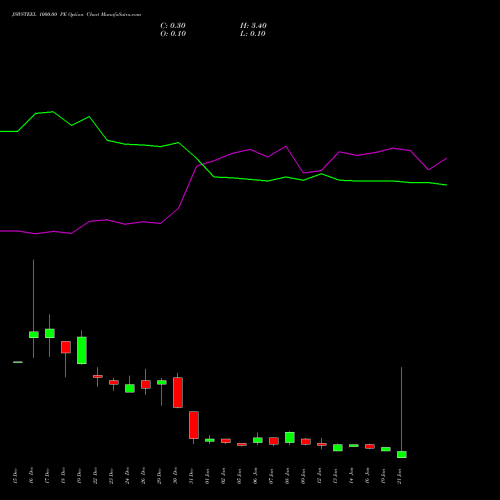Click the 16 Dec date label
The image size is (500, 500).
click(x=31, y=476)
